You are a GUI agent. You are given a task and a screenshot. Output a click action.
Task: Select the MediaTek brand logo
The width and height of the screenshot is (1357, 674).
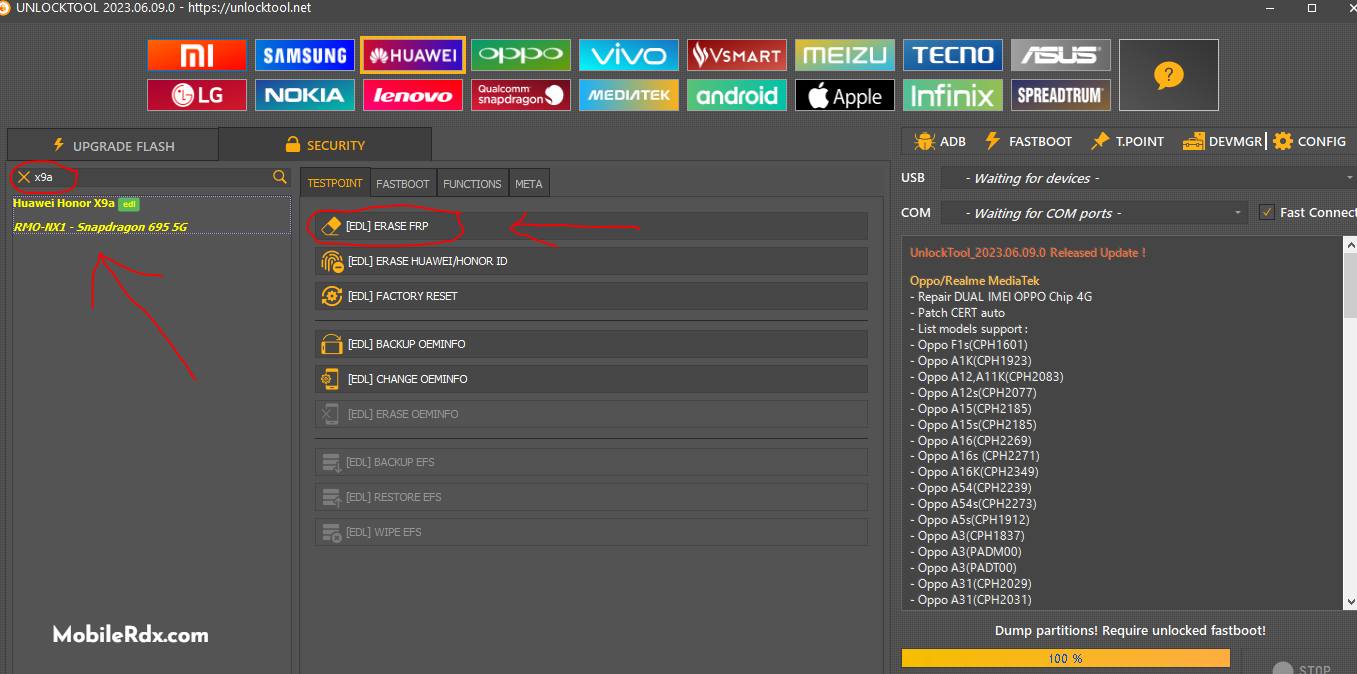628,95
